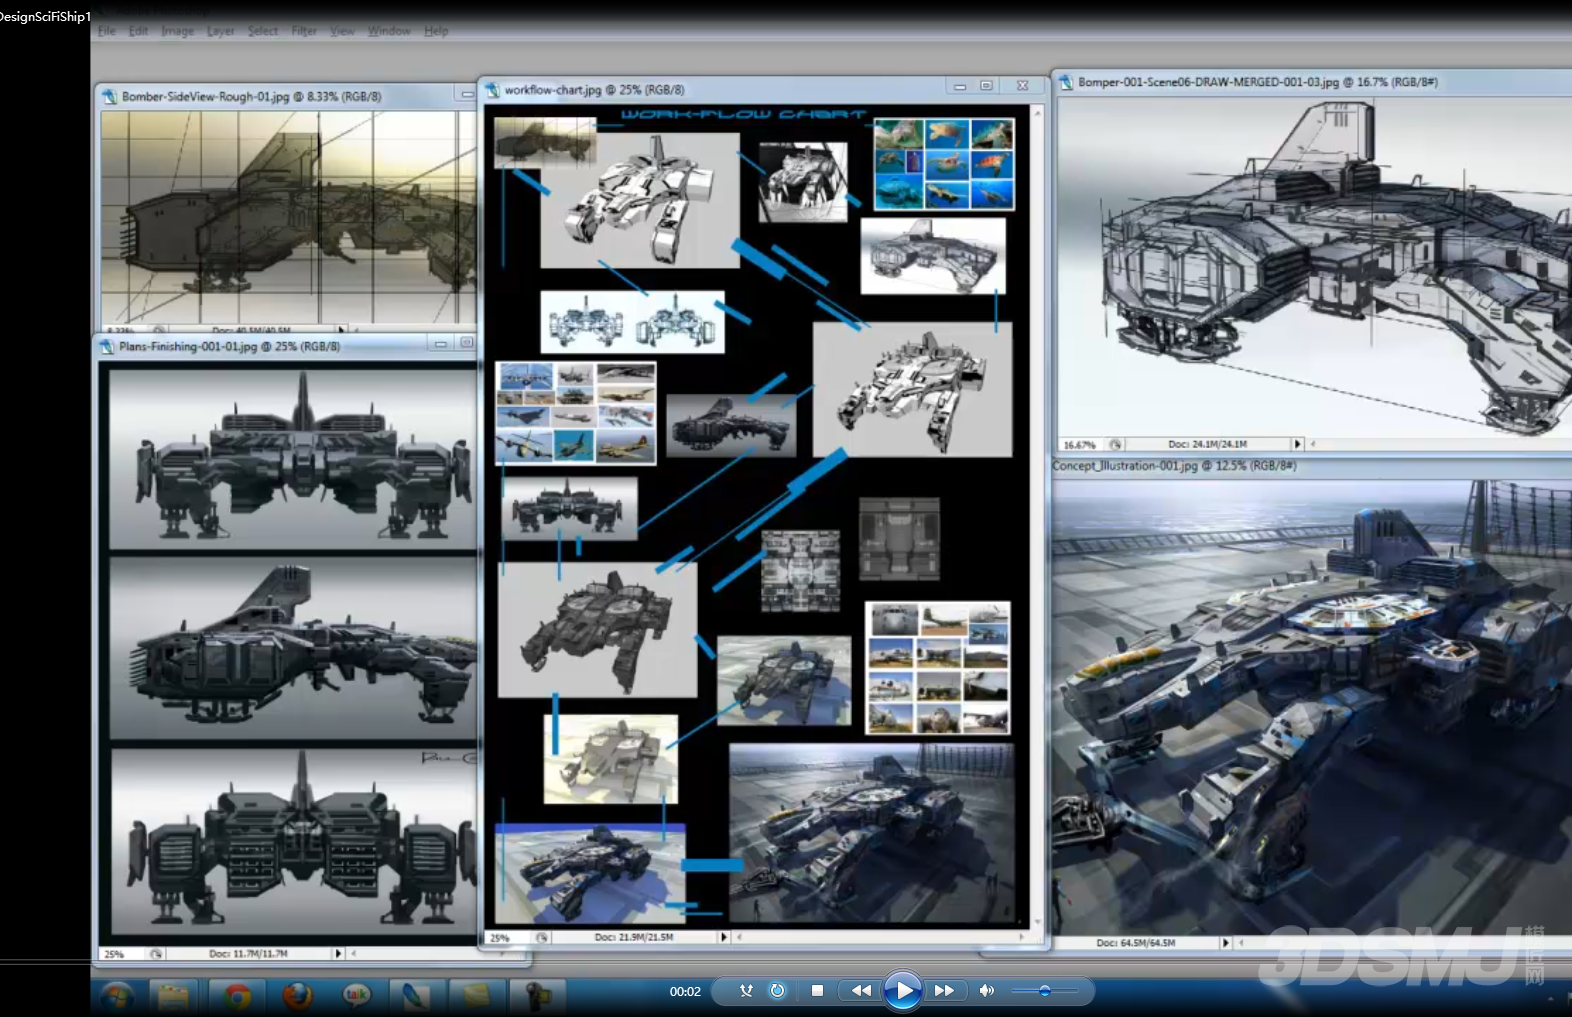Maximize the Plans-Finishing-001-01.jpg window
The height and width of the screenshot is (1017, 1572).
[x=466, y=344]
